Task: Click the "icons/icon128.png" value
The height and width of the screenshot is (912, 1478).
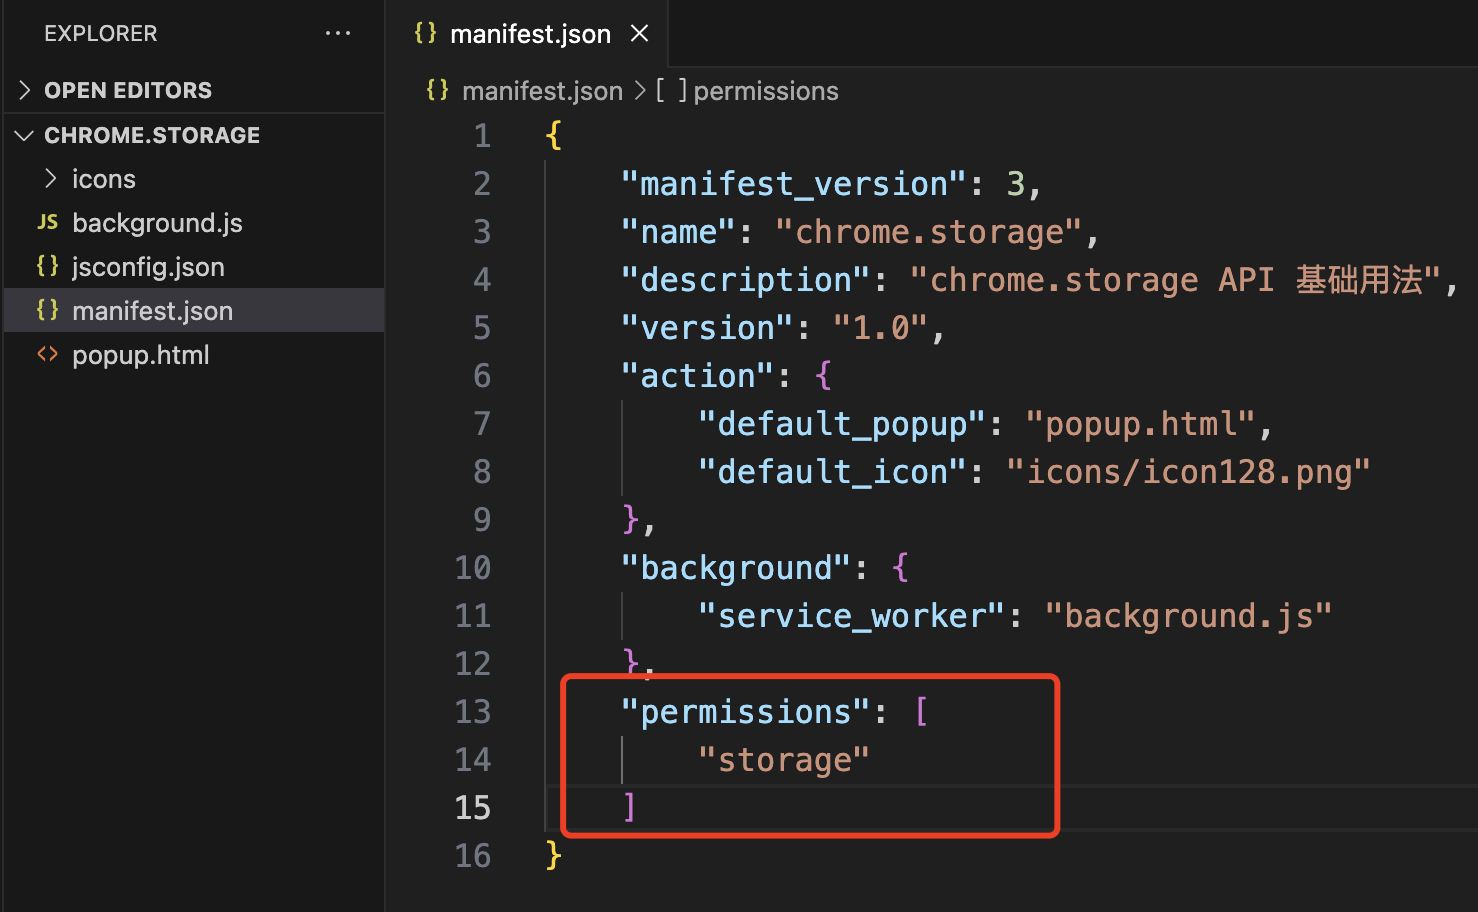Action: pyautogui.click(x=1188, y=472)
